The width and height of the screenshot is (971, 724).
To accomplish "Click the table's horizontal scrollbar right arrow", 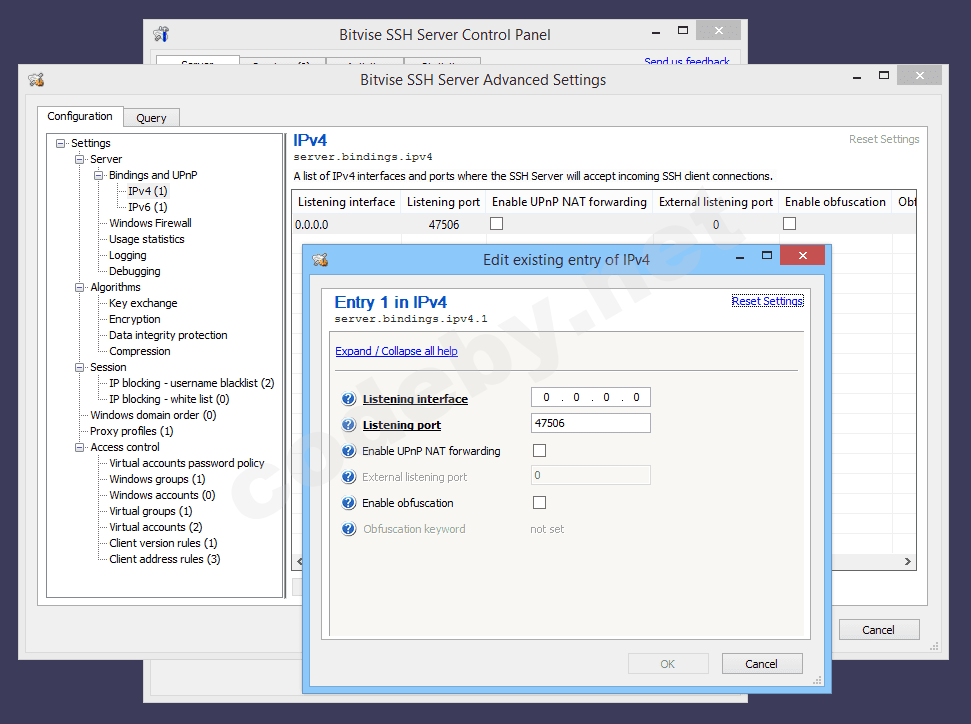I will click(x=908, y=562).
